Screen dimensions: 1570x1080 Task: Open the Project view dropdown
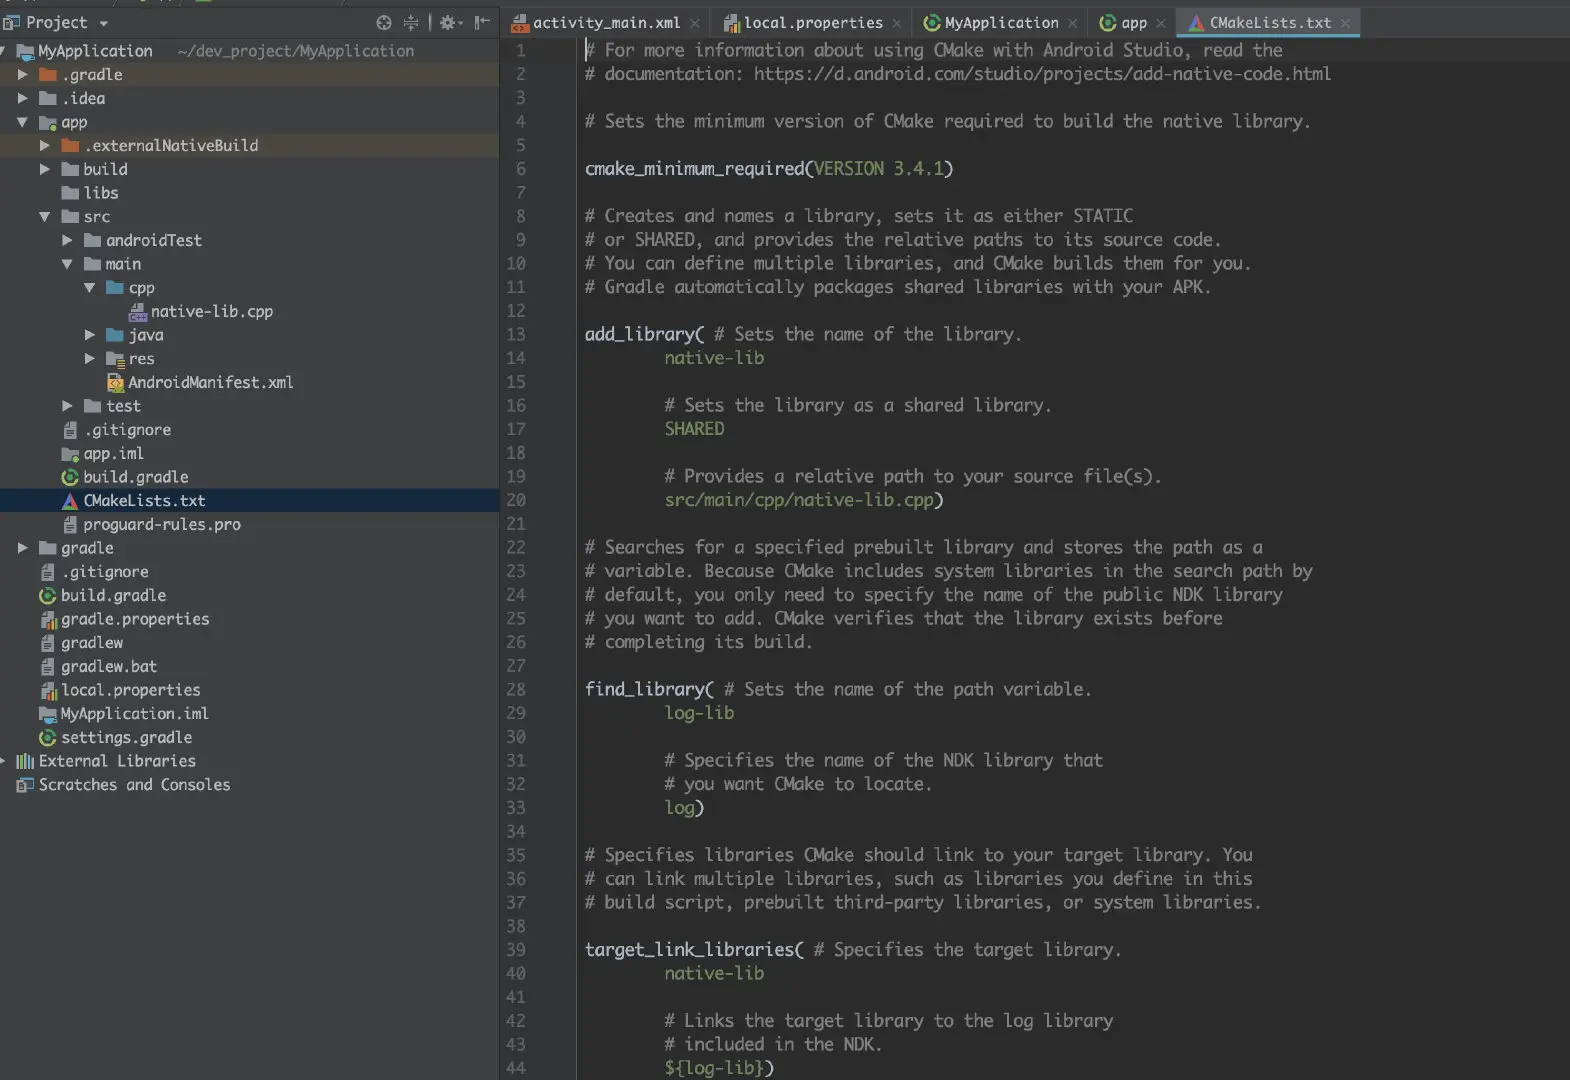click(104, 23)
